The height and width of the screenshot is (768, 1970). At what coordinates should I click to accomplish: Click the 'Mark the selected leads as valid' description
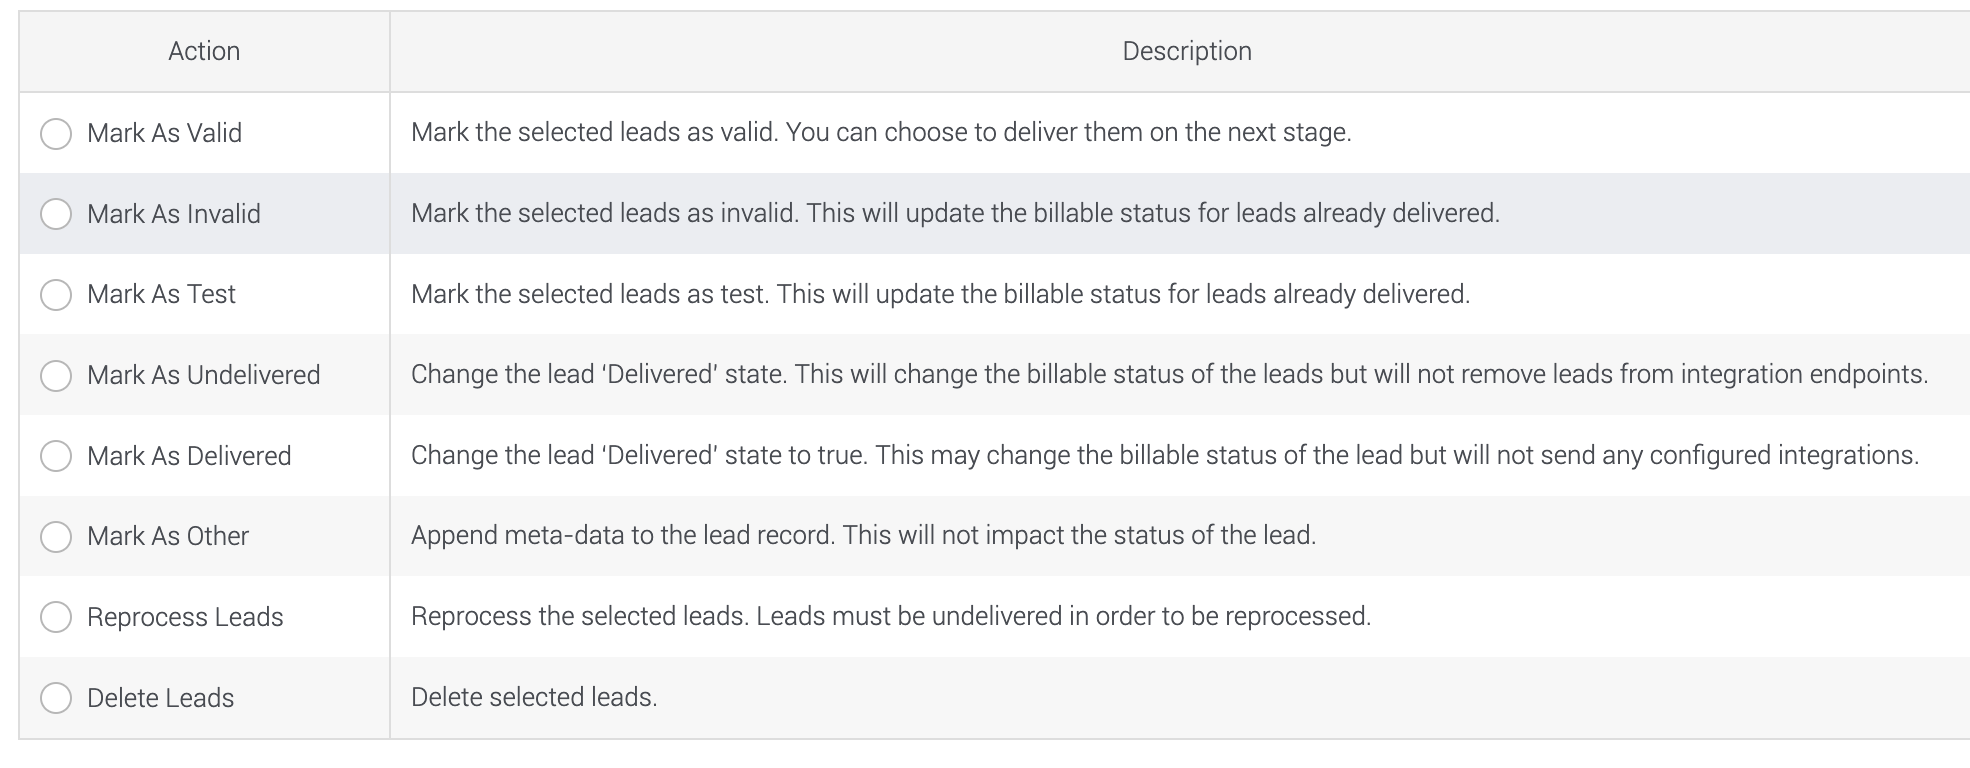[881, 132]
